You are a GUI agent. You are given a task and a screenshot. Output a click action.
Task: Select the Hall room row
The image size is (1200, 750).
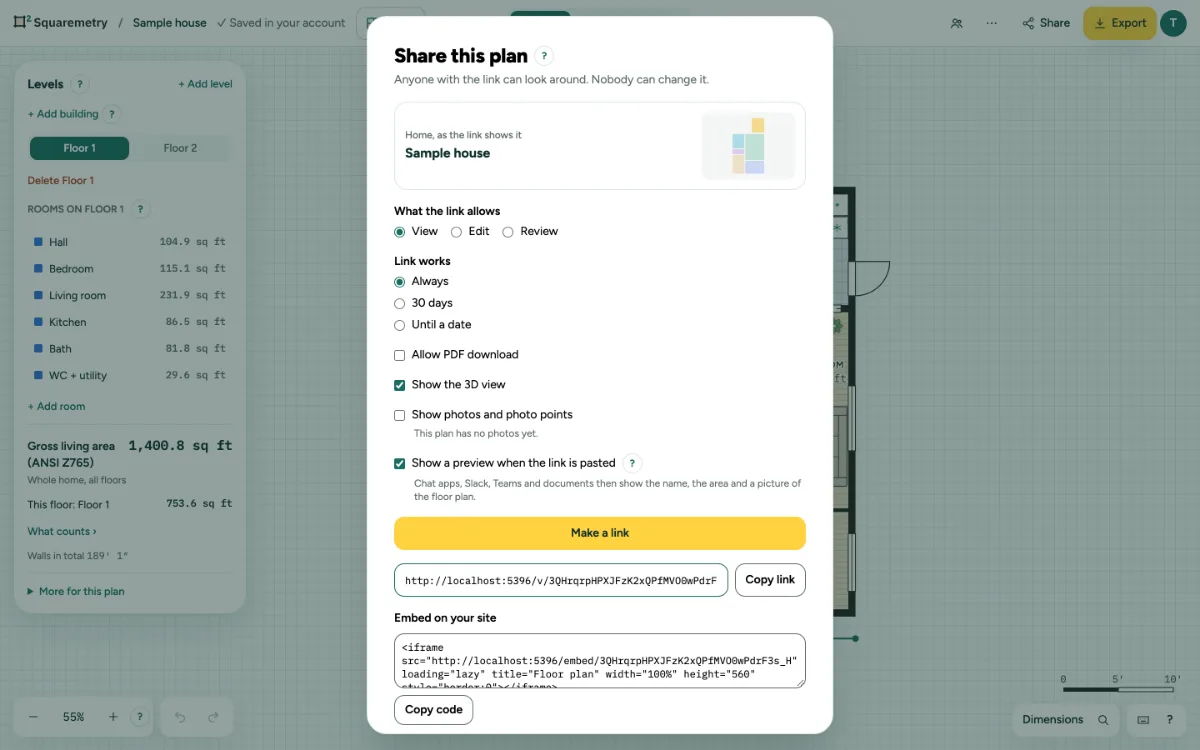point(130,242)
